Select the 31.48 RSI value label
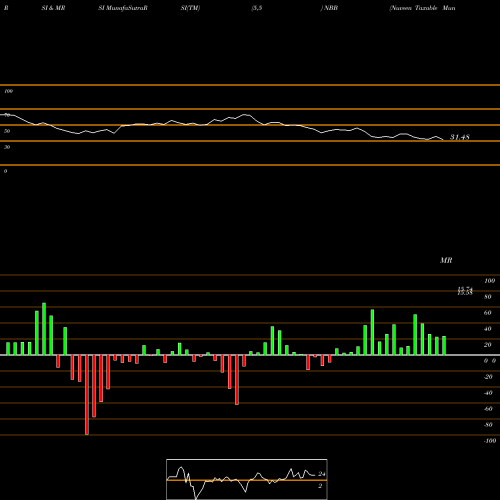The height and width of the screenshot is (500, 500). (x=460, y=137)
